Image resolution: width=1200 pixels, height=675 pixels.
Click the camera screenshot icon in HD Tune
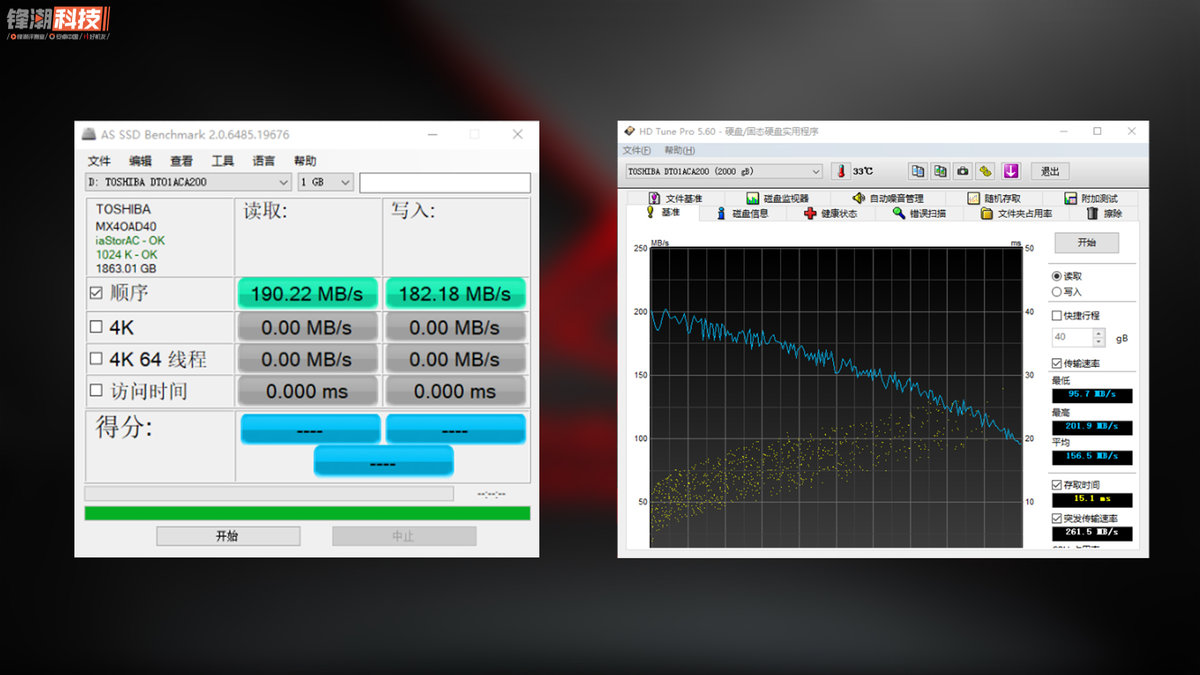[962, 171]
